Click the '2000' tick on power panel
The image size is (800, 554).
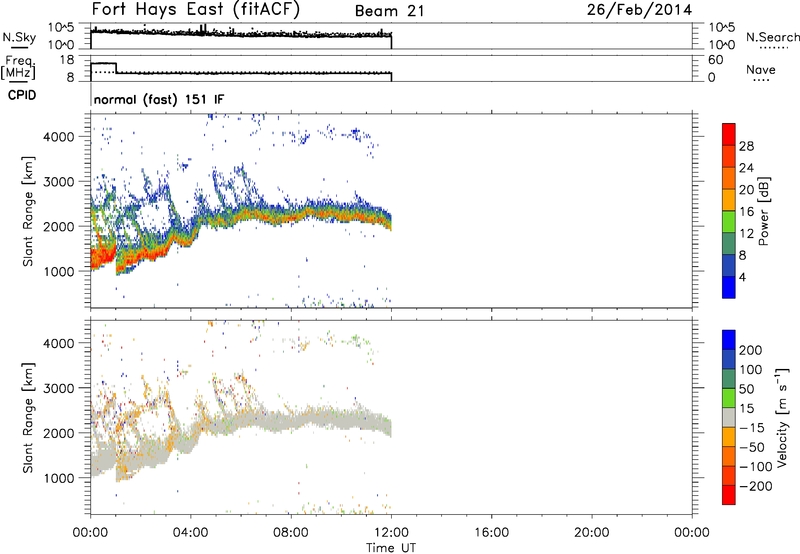(59, 226)
